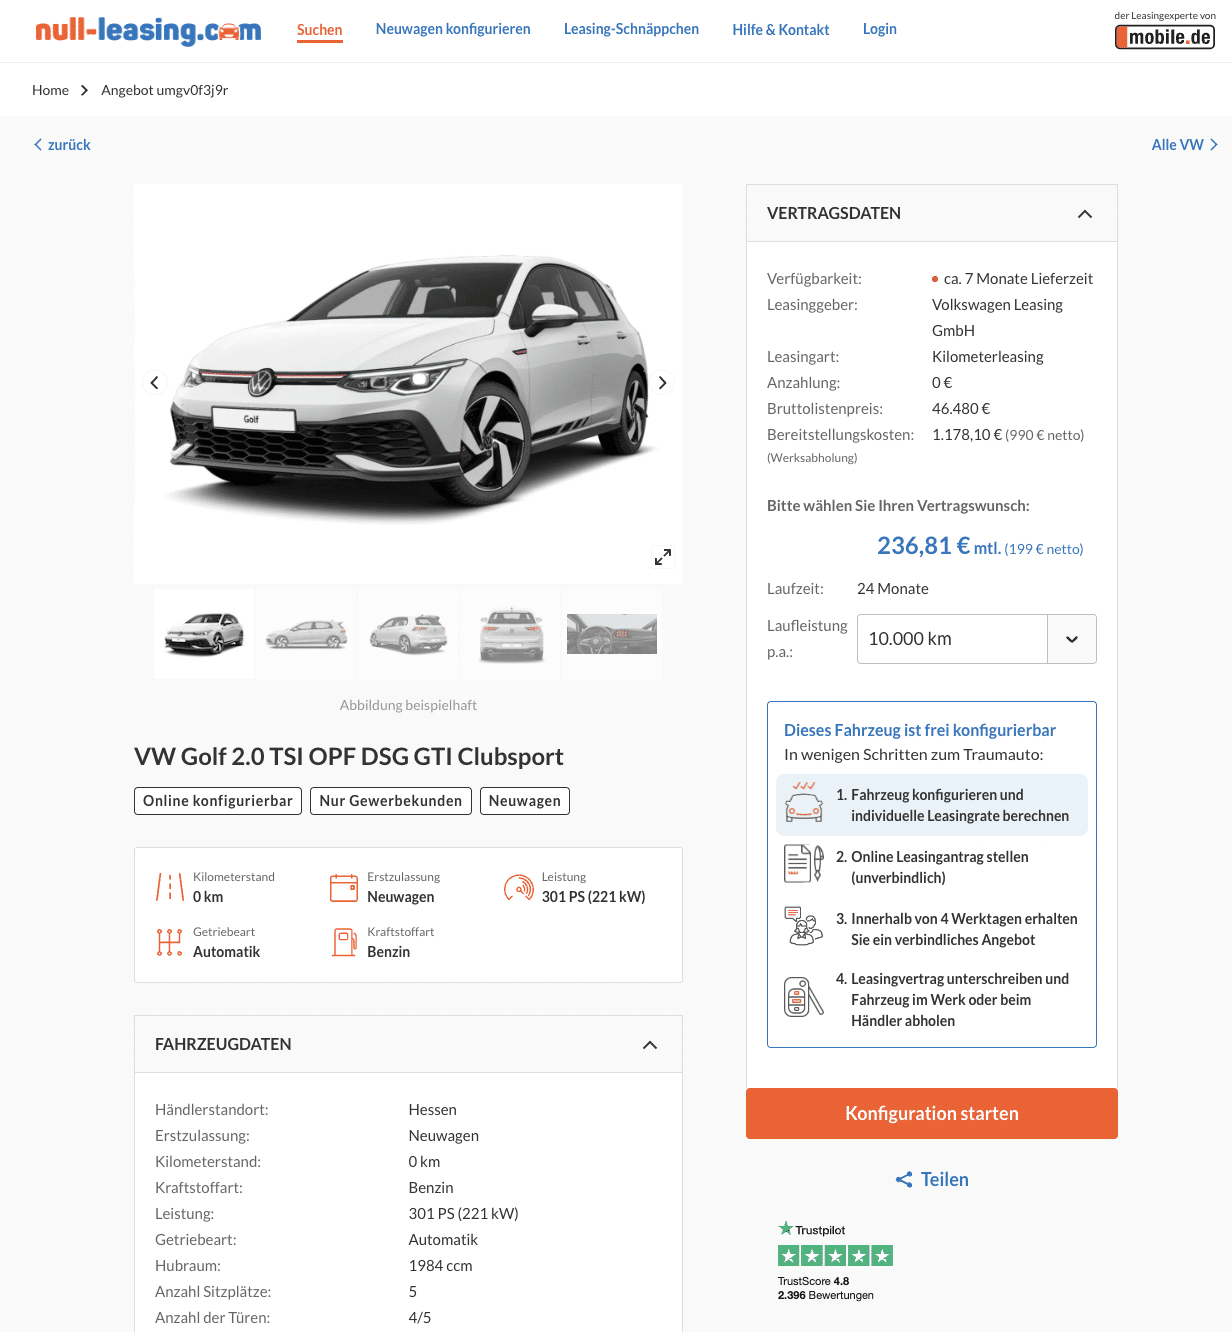Select fourth thumbnail, rear view
This screenshot has height=1332, width=1232.
click(511, 634)
